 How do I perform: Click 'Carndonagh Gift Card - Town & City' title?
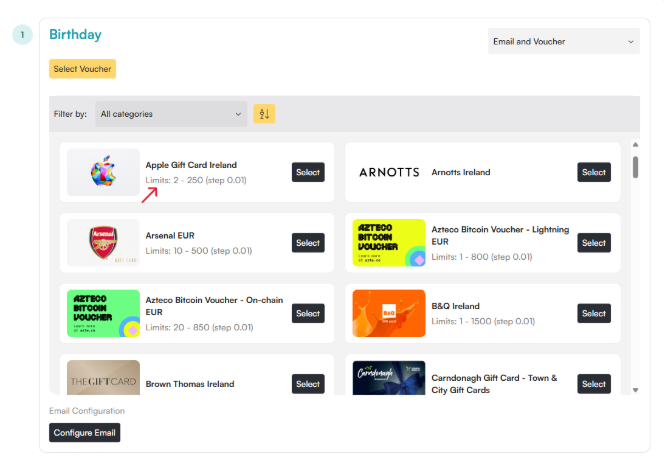pyautogui.click(x=494, y=384)
